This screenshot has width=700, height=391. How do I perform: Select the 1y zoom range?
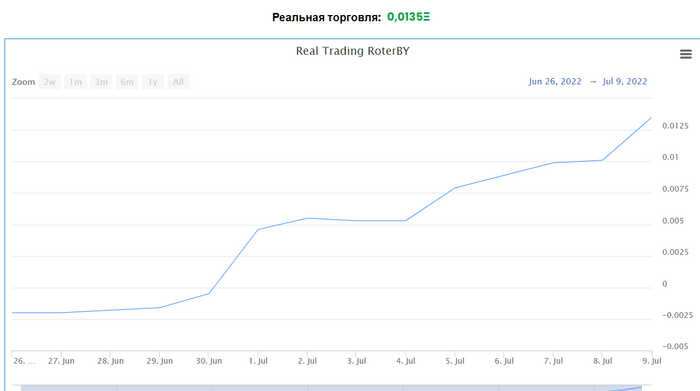click(153, 82)
